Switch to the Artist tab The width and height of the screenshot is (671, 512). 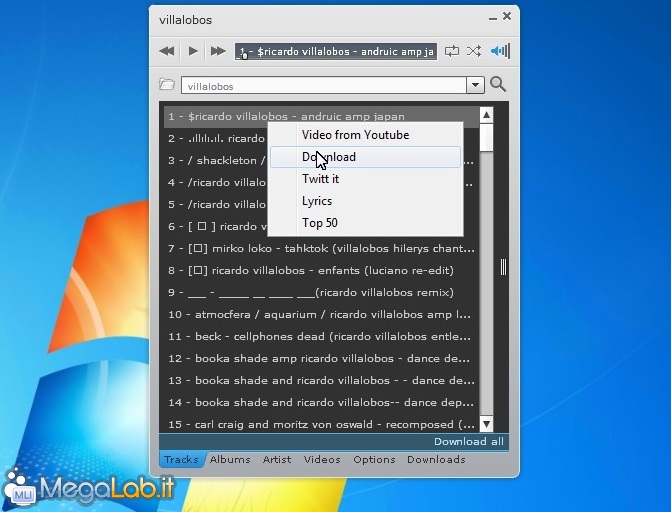pos(277,459)
